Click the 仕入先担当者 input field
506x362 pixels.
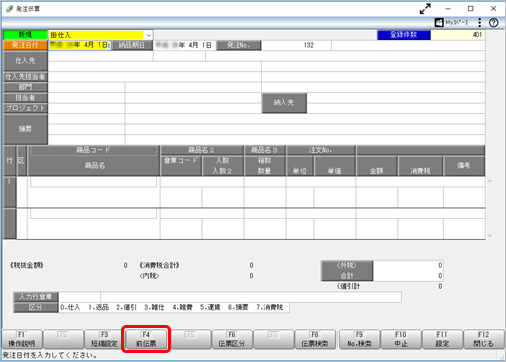pos(155,77)
